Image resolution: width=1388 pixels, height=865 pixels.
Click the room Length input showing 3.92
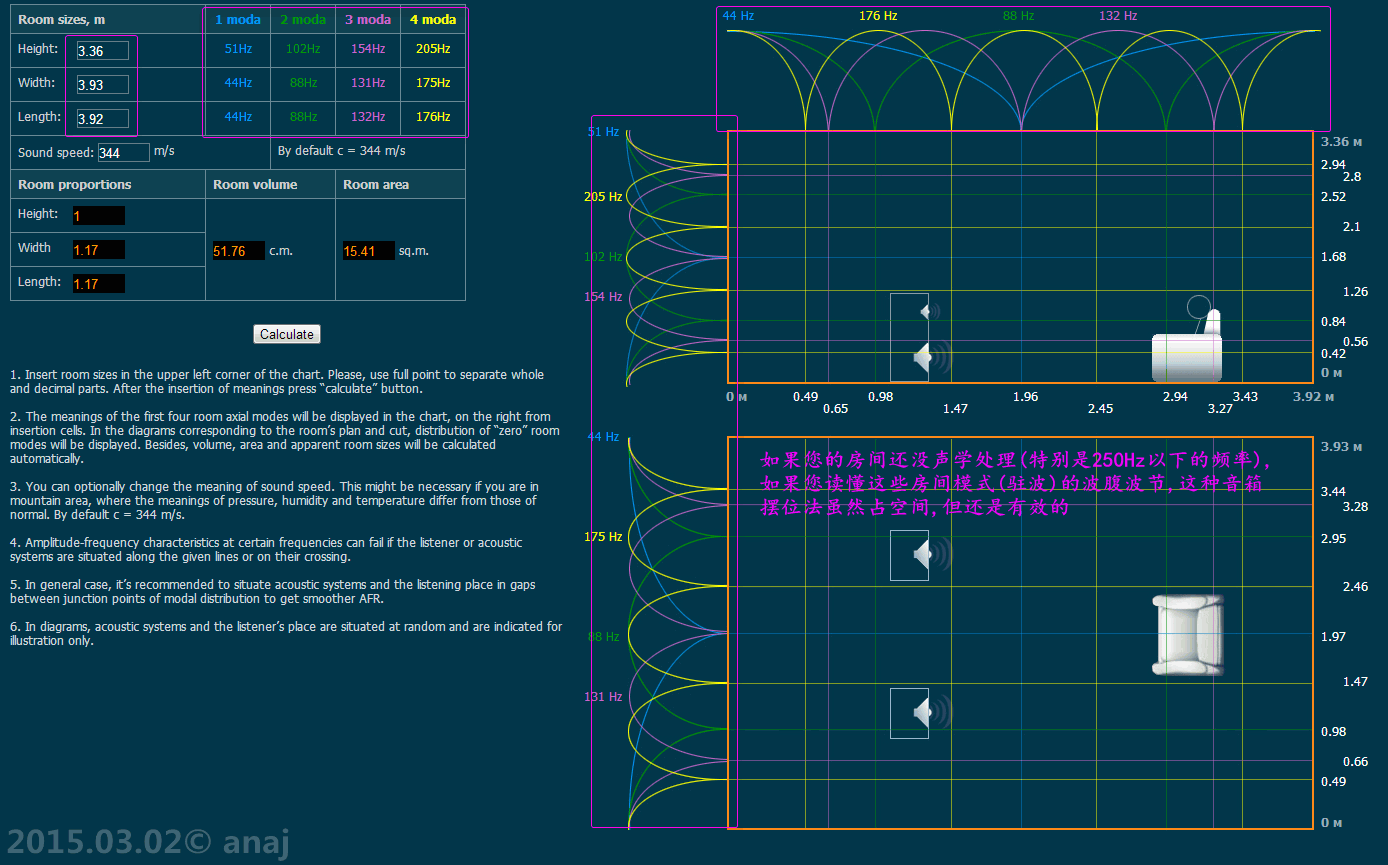tap(103, 118)
